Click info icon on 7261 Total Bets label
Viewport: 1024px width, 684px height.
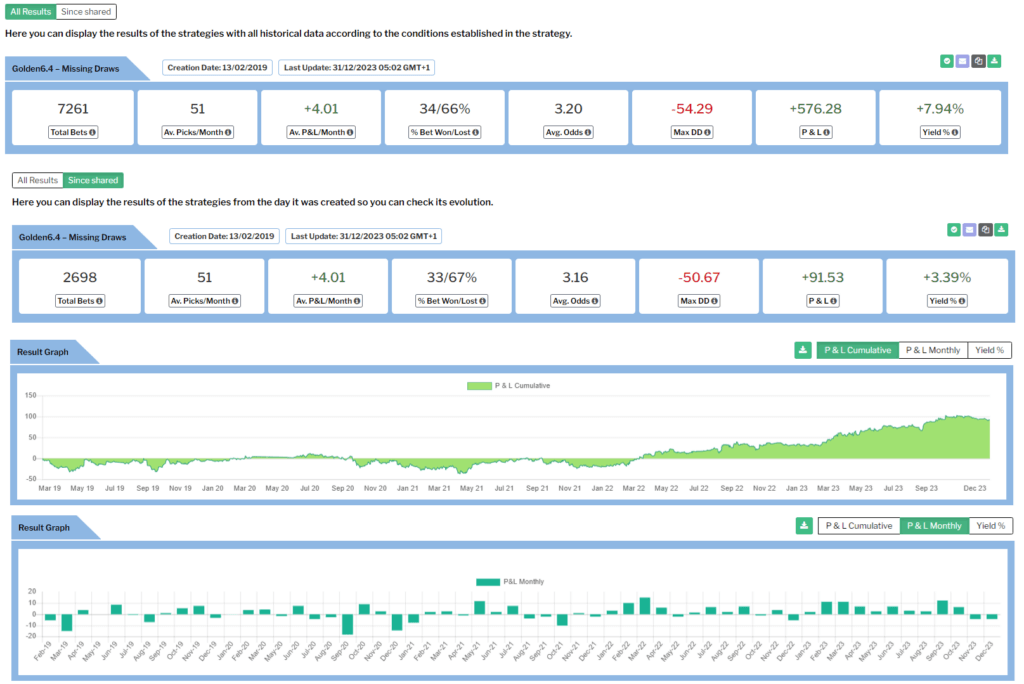92,132
